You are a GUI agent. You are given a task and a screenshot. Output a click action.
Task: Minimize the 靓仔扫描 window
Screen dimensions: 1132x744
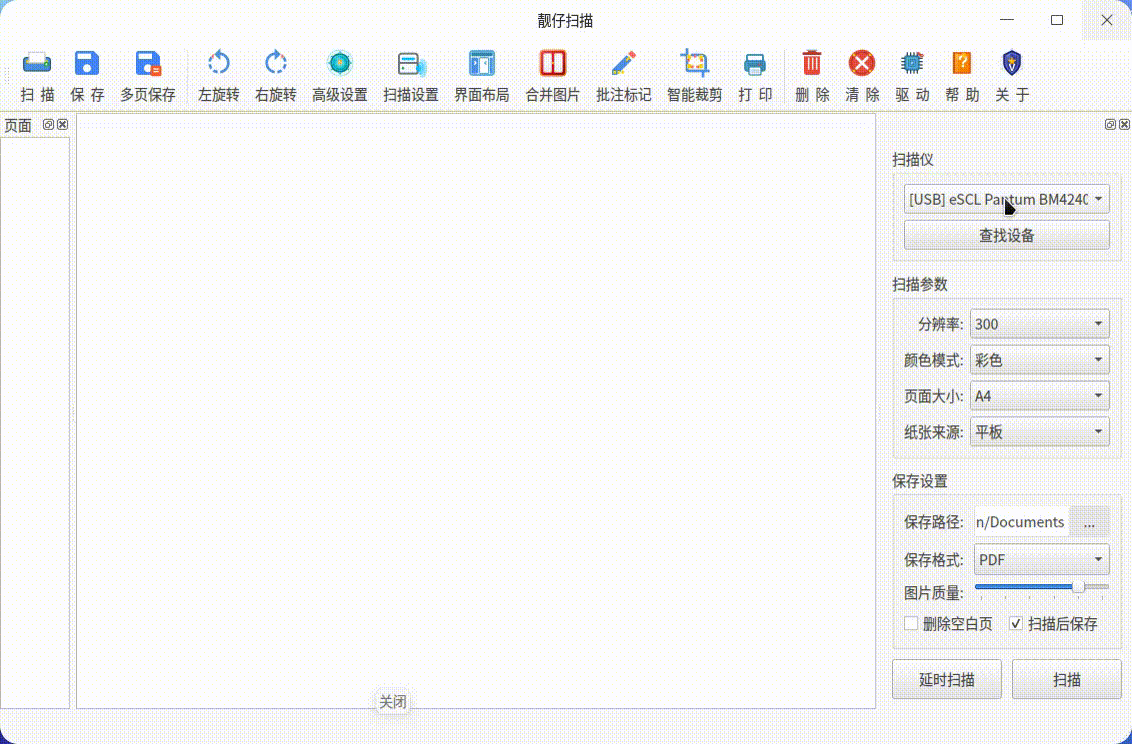point(1007,20)
